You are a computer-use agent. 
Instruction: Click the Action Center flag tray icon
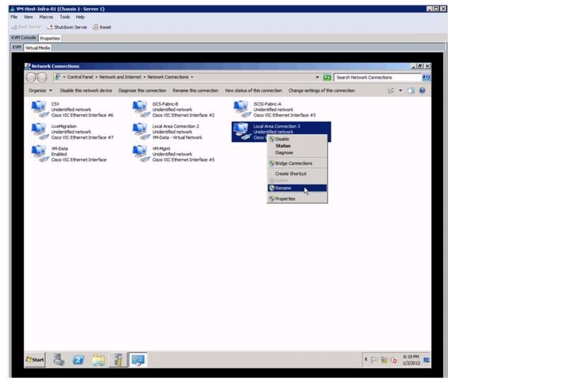click(374, 360)
